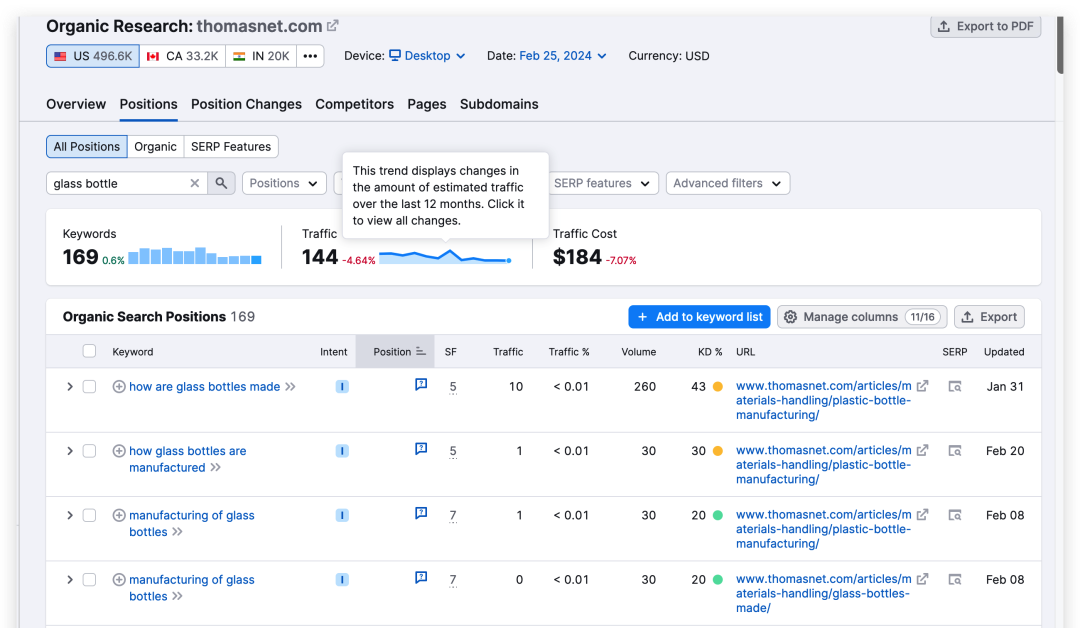Check the box in the zero-traffic glass bottles row

(x=90, y=580)
